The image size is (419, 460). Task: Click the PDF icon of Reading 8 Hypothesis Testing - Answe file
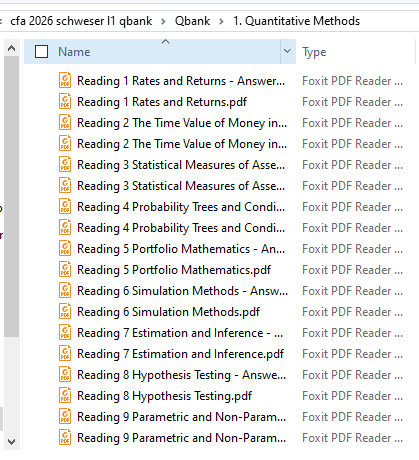tap(65, 375)
